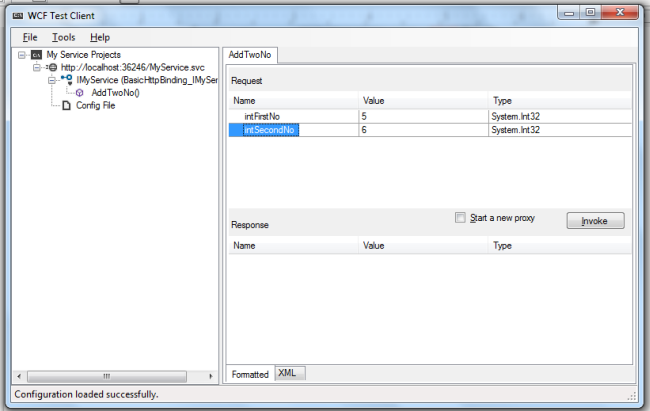
Task: Click the Response Value column header
Action: (x=423, y=246)
